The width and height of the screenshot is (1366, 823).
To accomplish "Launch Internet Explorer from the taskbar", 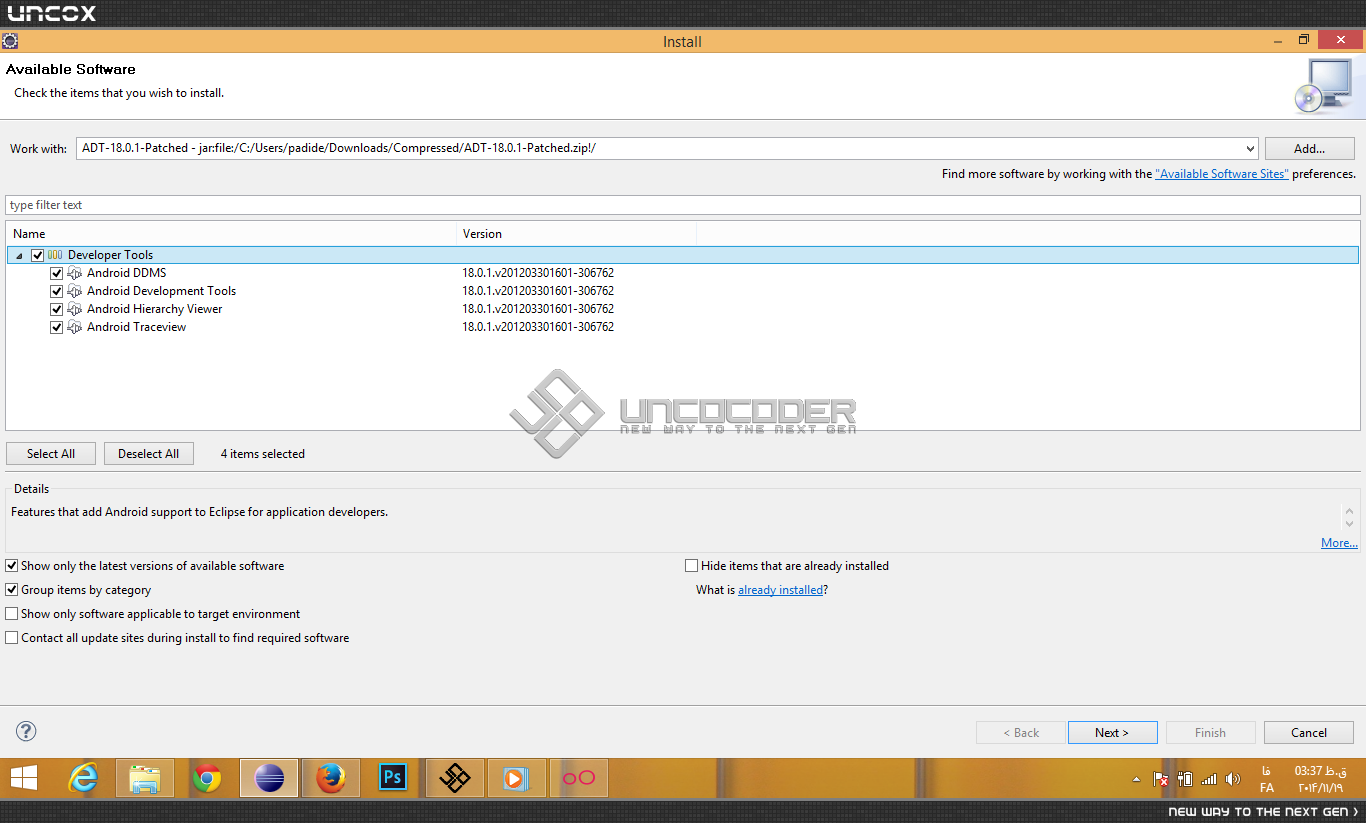I will (x=83, y=778).
